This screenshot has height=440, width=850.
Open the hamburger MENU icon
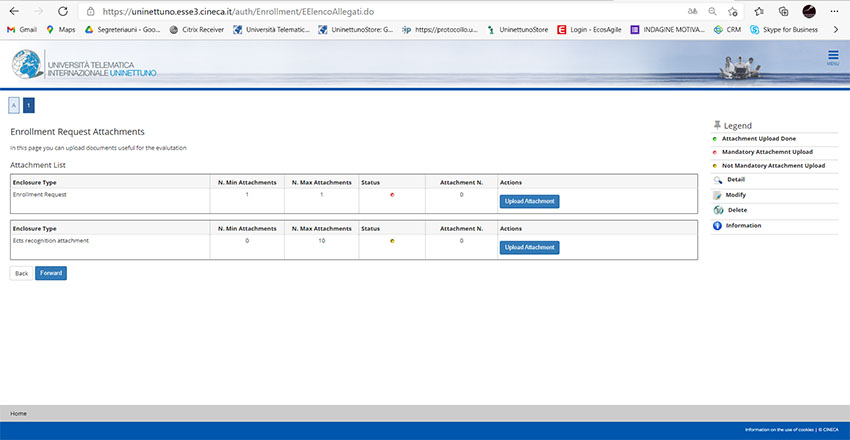coord(832,58)
